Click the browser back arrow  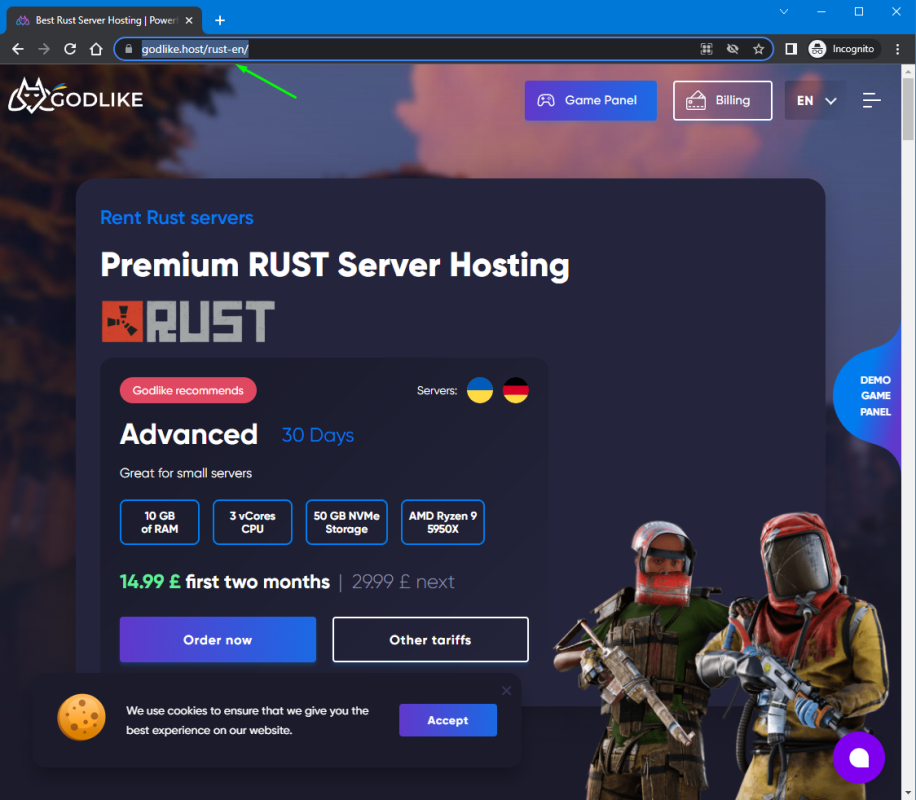point(18,49)
